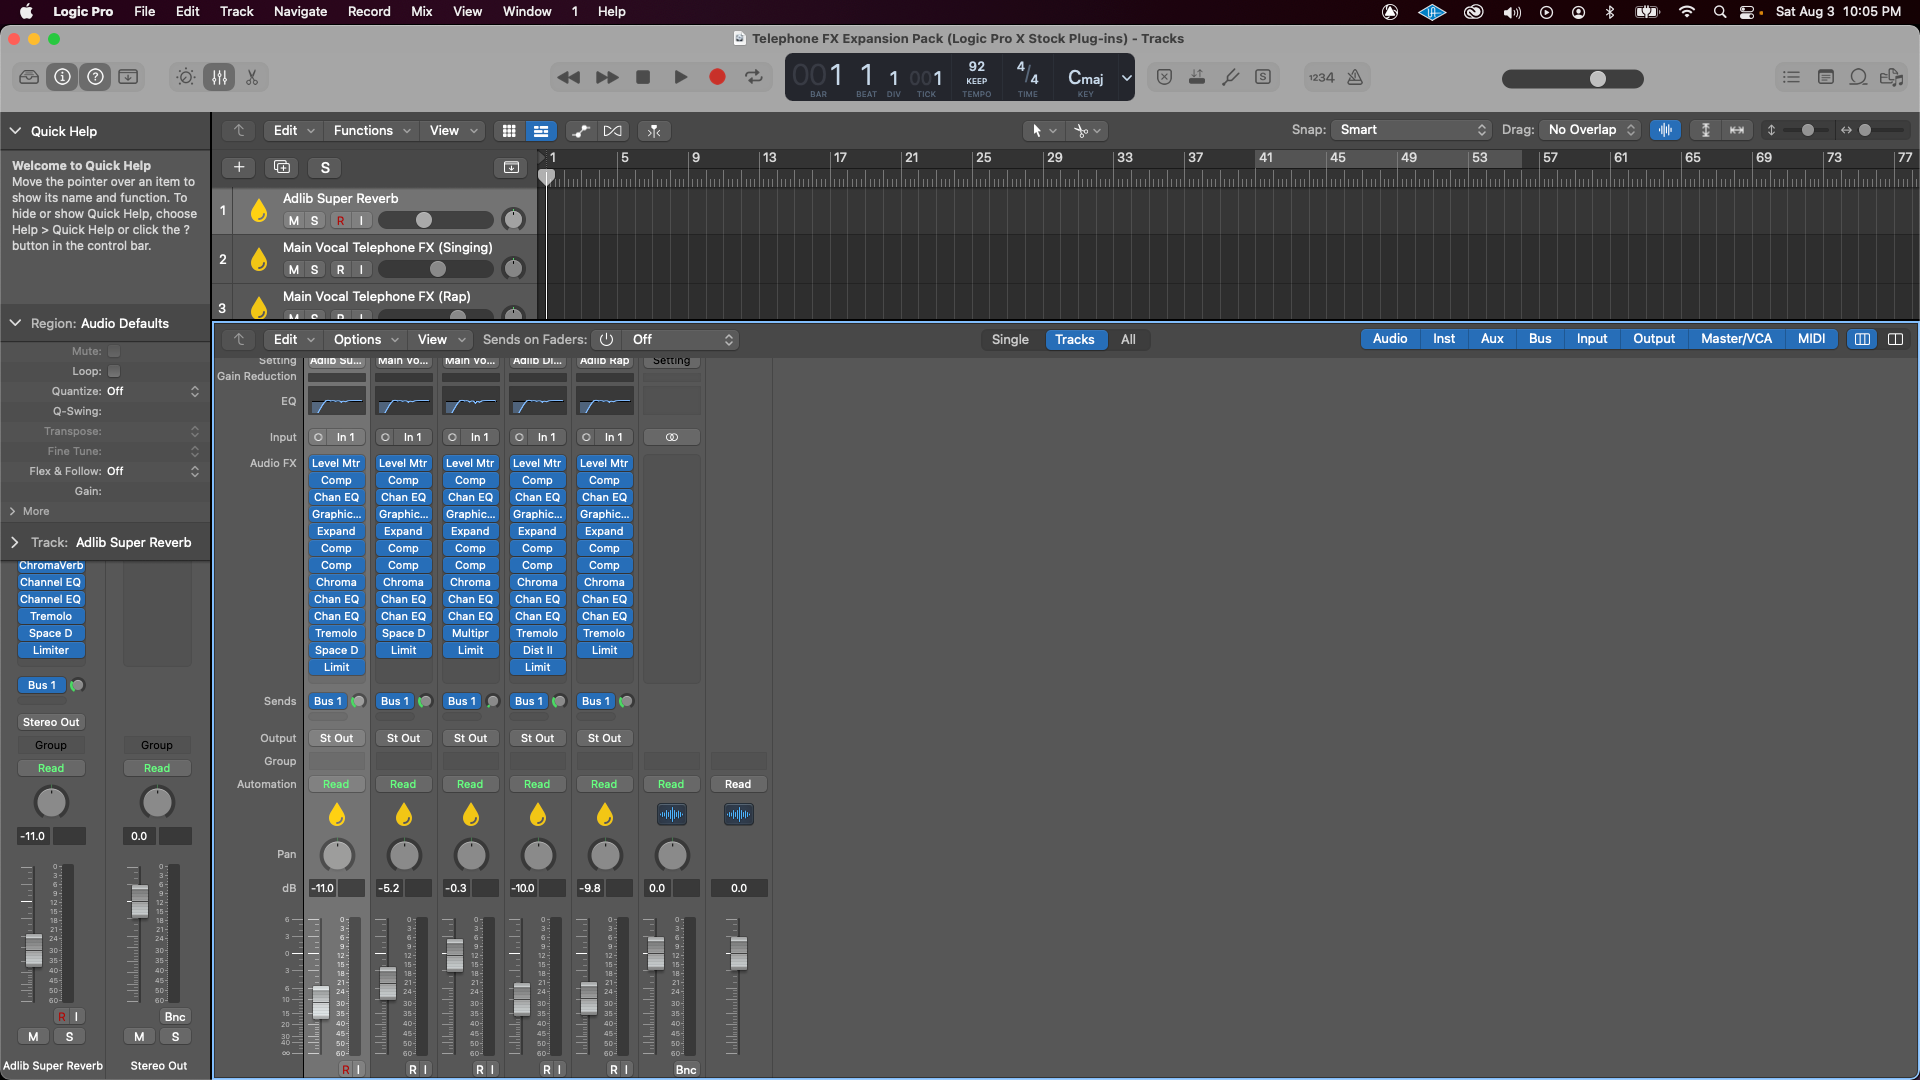Toggle the Metronome click icon
This screenshot has height=1080, width=1920.
(x=1355, y=77)
